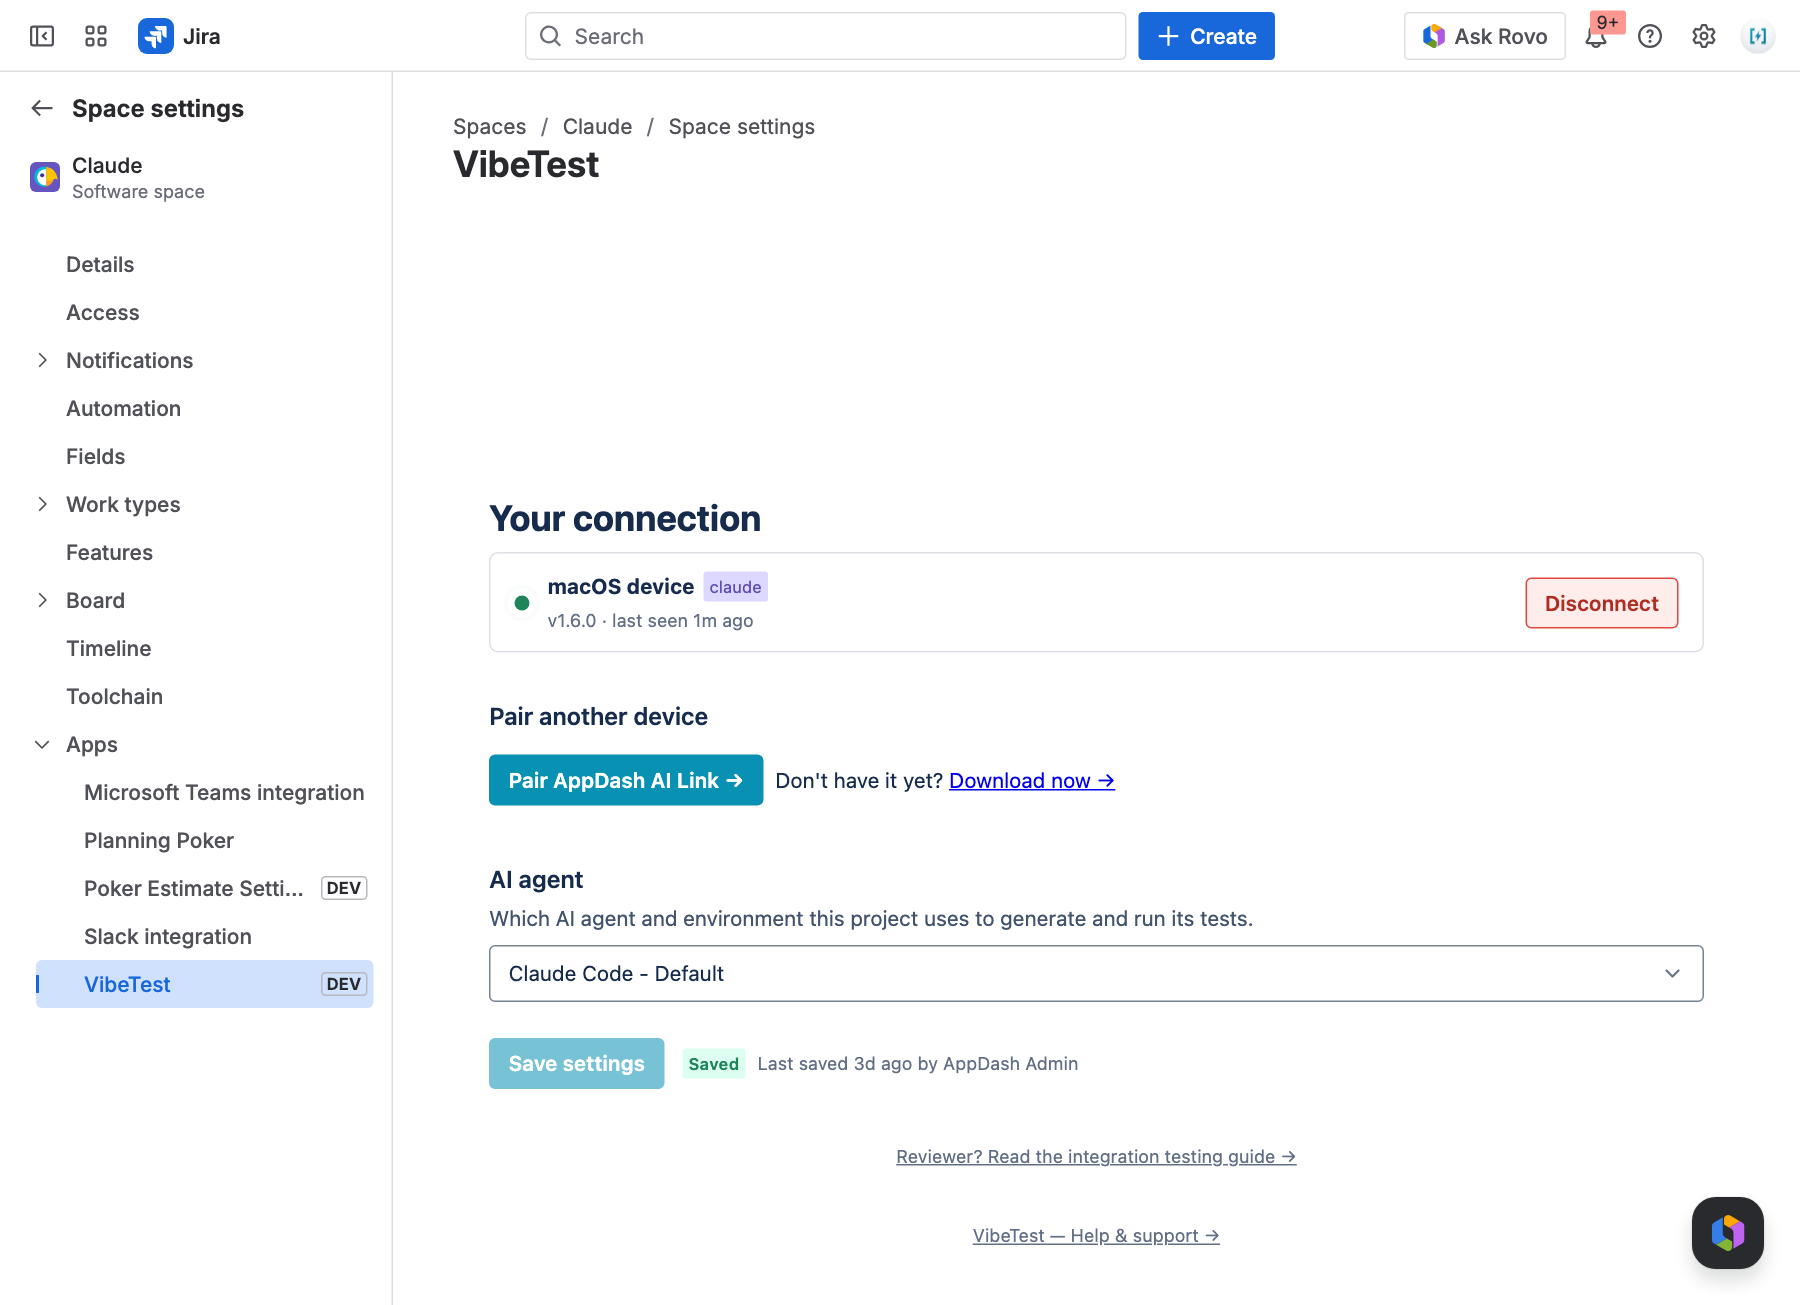Viewport: 1800px width, 1305px height.
Task: Click Space settings breadcrumb
Action: (741, 126)
